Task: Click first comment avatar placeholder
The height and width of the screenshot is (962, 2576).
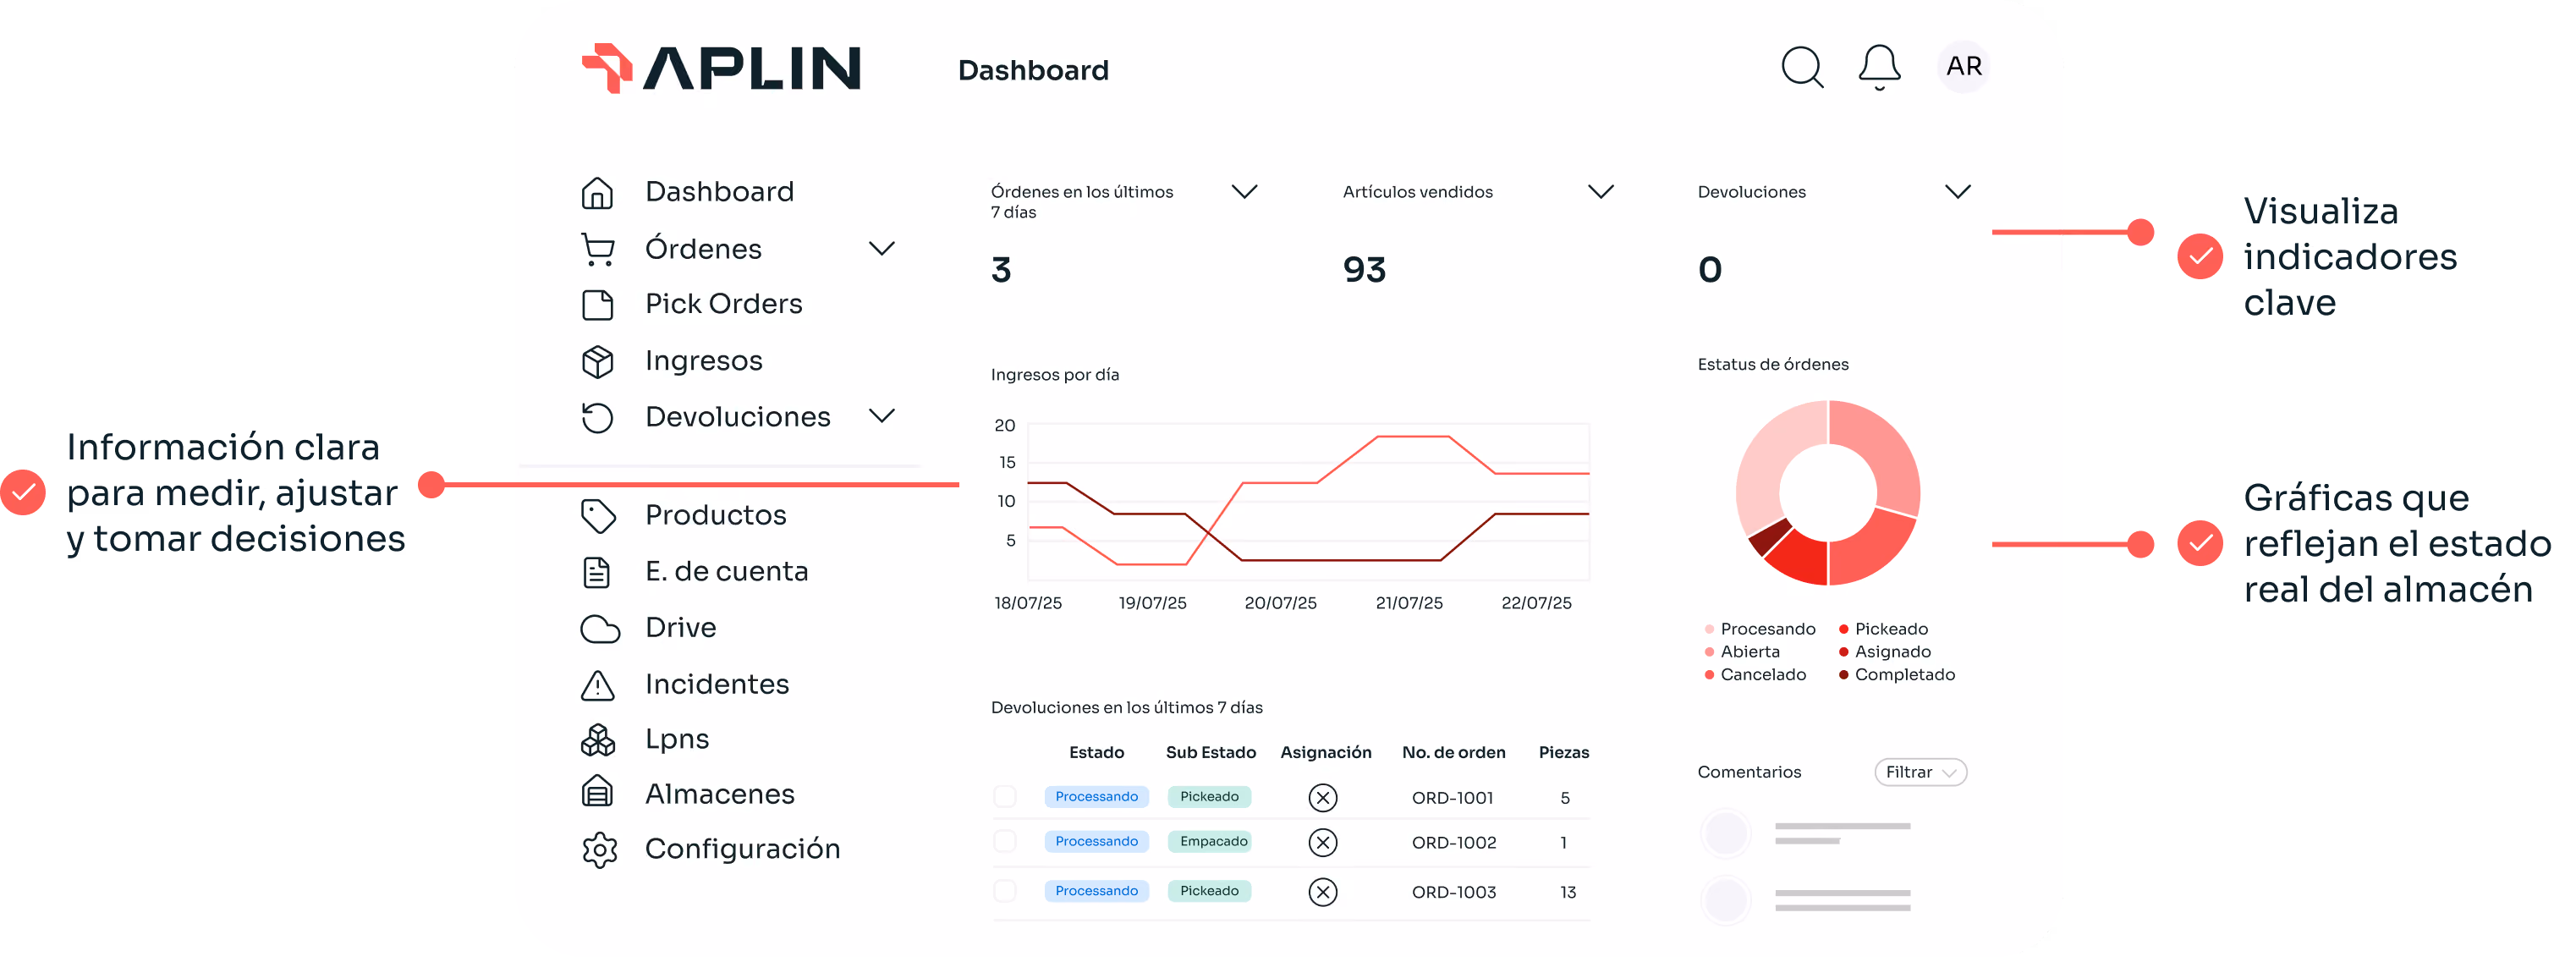Action: [x=1725, y=833]
